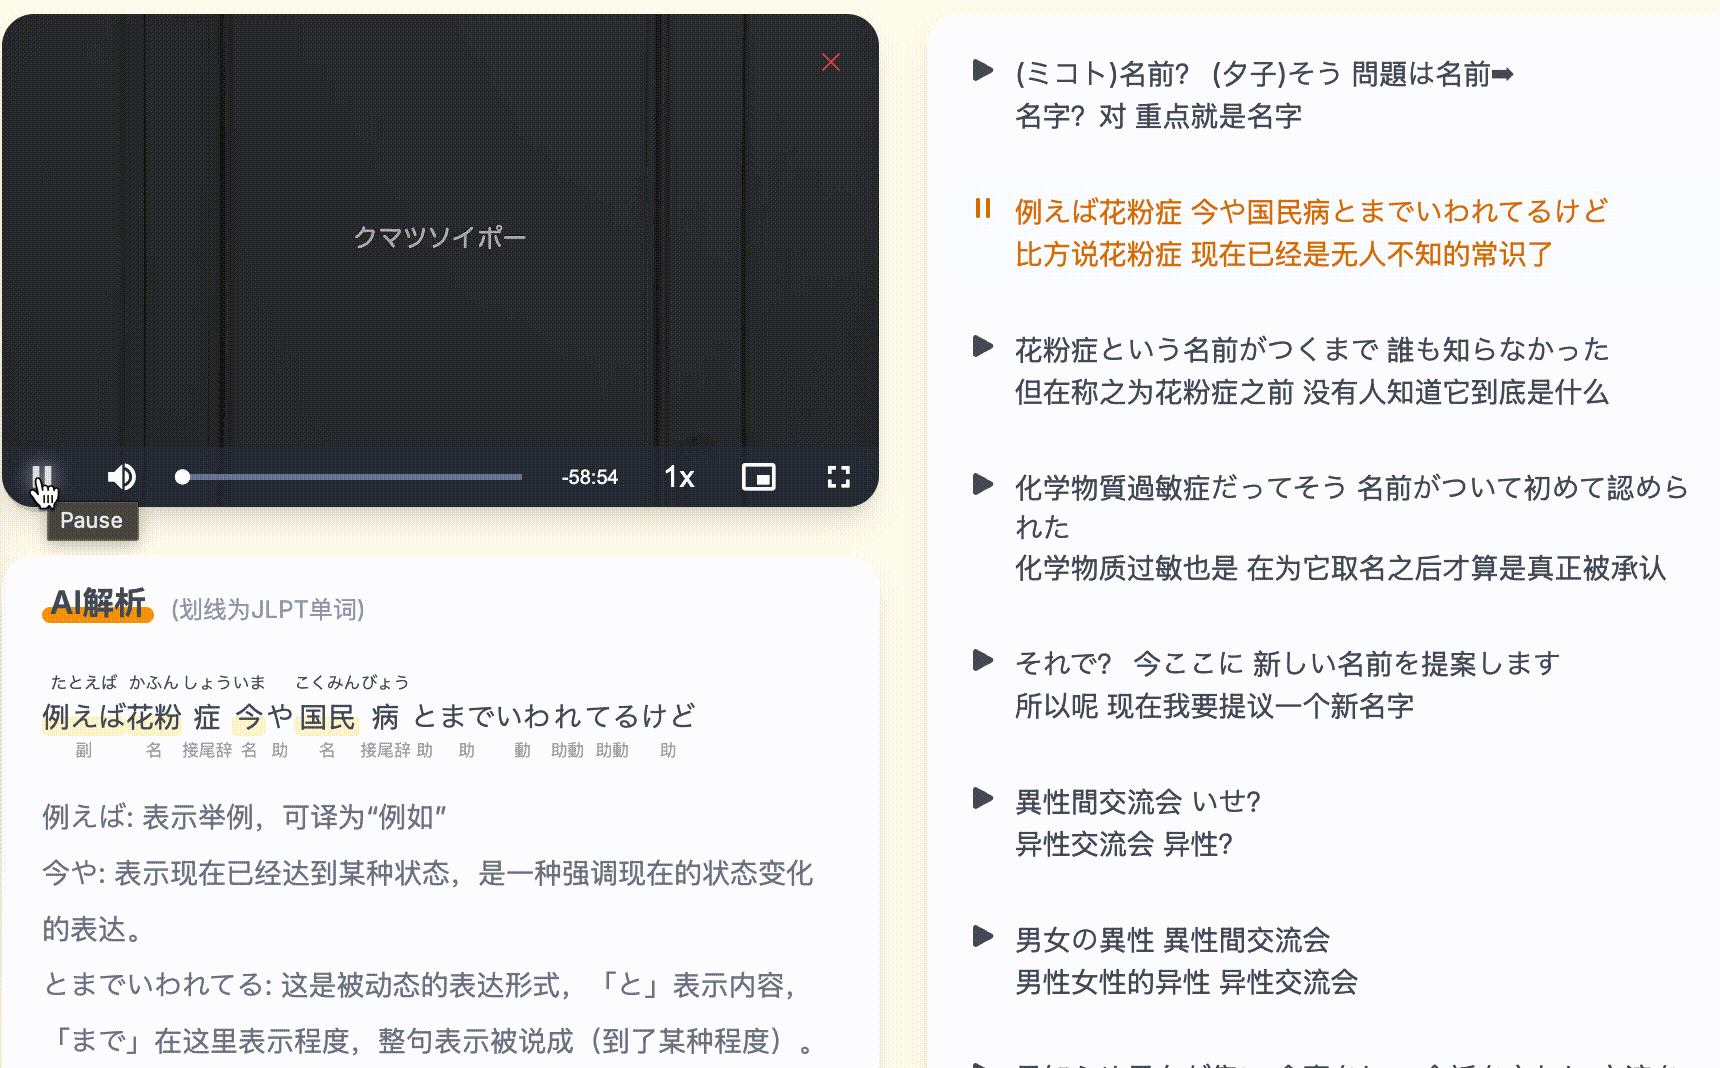This screenshot has width=1720, height=1068.
Task: Play the それで? 今ここに line
Action: pos(983,661)
